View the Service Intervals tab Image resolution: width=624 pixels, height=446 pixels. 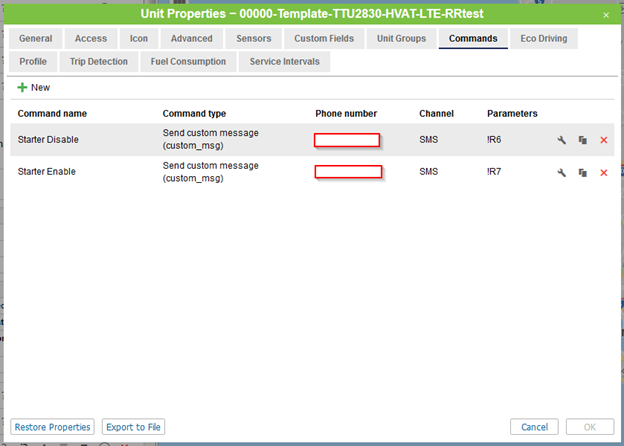pos(285,62)
